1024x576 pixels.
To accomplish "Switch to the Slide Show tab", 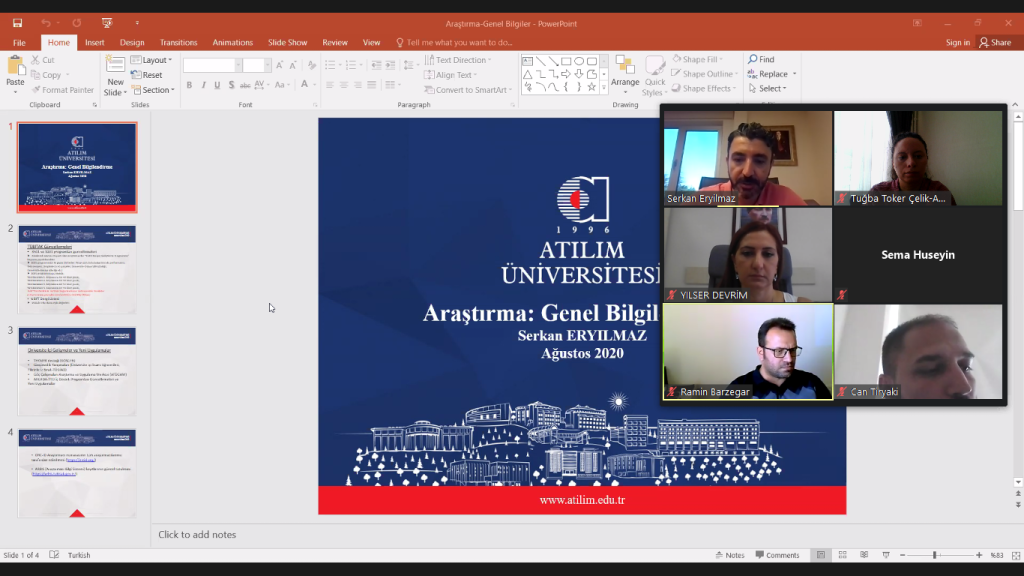I will point(287,42).
